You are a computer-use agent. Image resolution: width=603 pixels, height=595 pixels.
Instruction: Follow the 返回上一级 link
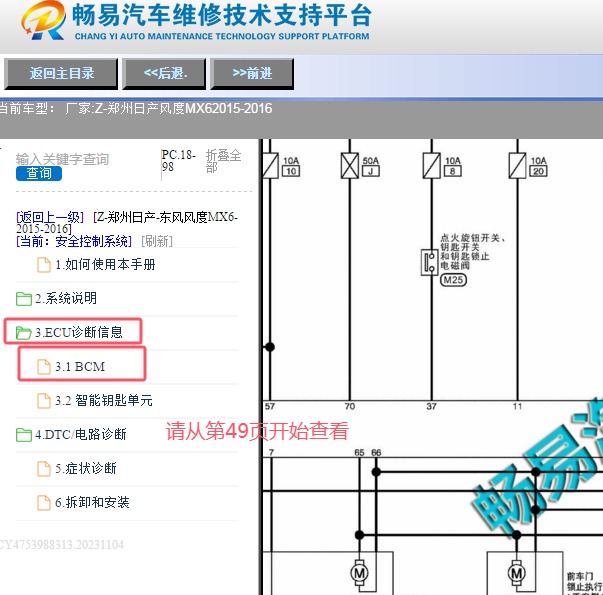(50, 217)
